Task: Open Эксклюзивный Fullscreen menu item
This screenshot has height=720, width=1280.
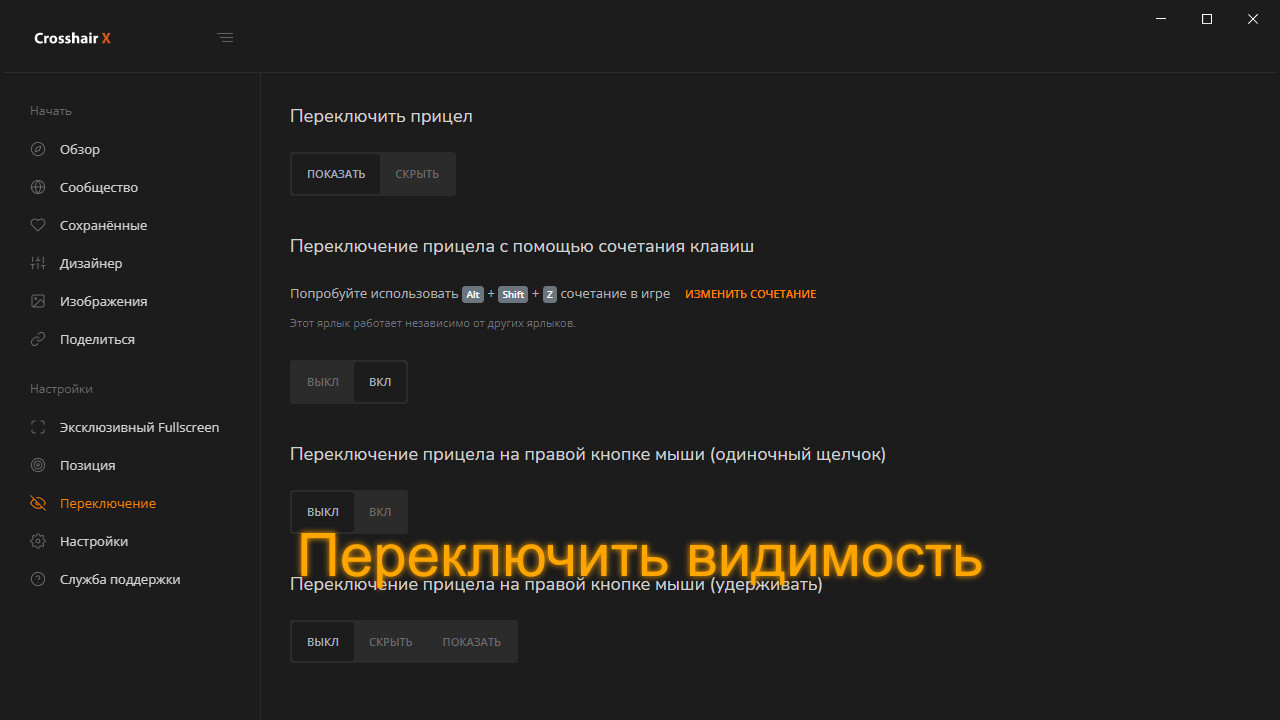Action: [x=139, y=427]
